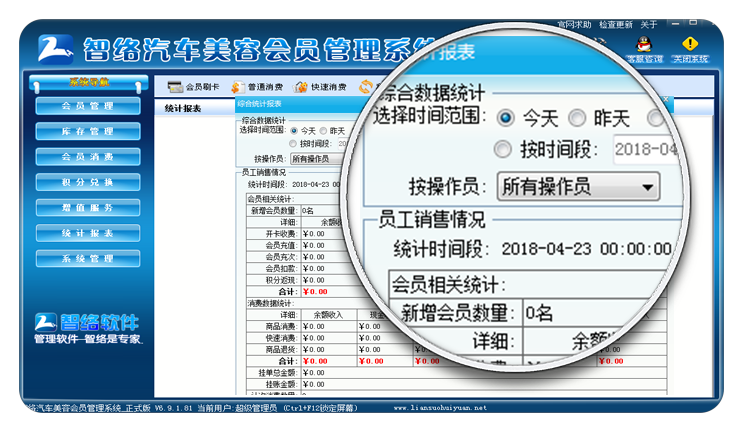
Task: Open the 关于 menu item
Action: 648,24
